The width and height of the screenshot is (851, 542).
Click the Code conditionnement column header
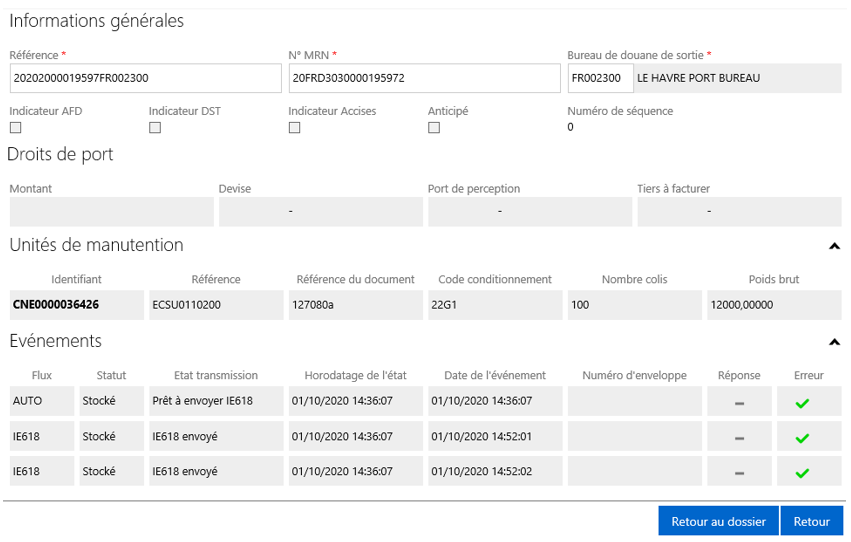[x=495, y=279]
